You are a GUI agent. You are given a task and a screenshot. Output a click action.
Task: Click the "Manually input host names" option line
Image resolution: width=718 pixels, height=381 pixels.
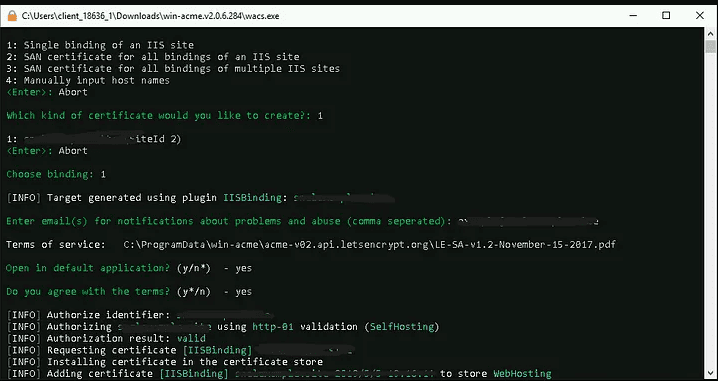(88, 80)
